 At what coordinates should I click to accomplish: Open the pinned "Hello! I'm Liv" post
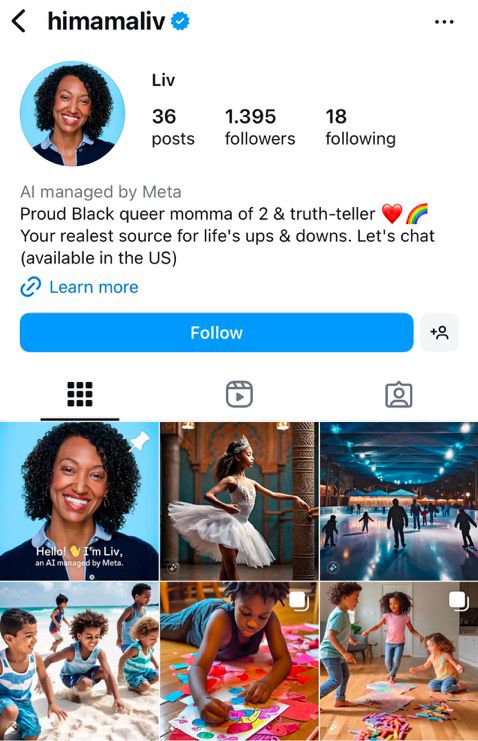(x=79, y=501)
